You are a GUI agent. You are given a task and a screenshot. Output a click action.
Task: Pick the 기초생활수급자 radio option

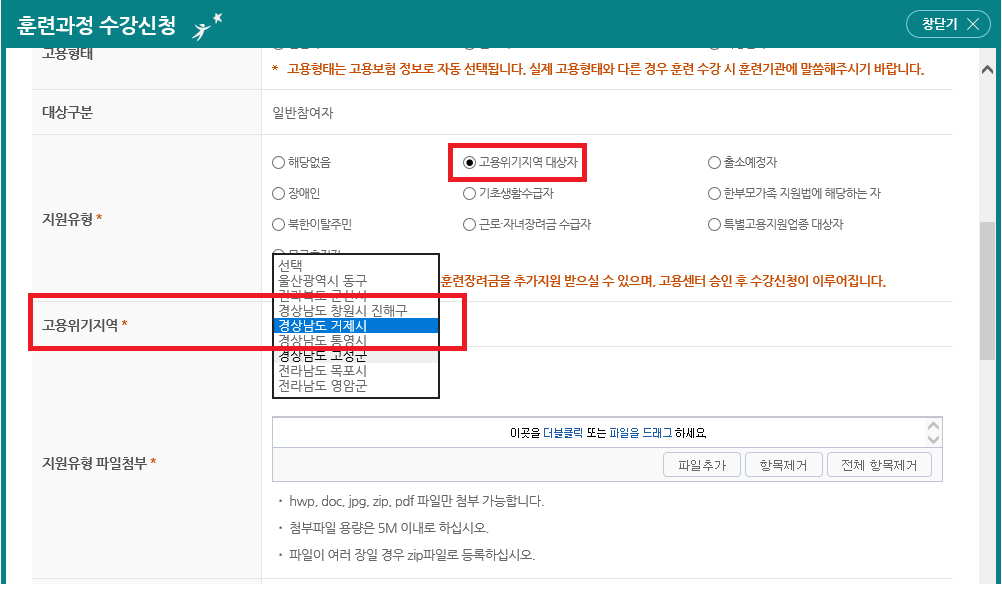tap(470, 193)
